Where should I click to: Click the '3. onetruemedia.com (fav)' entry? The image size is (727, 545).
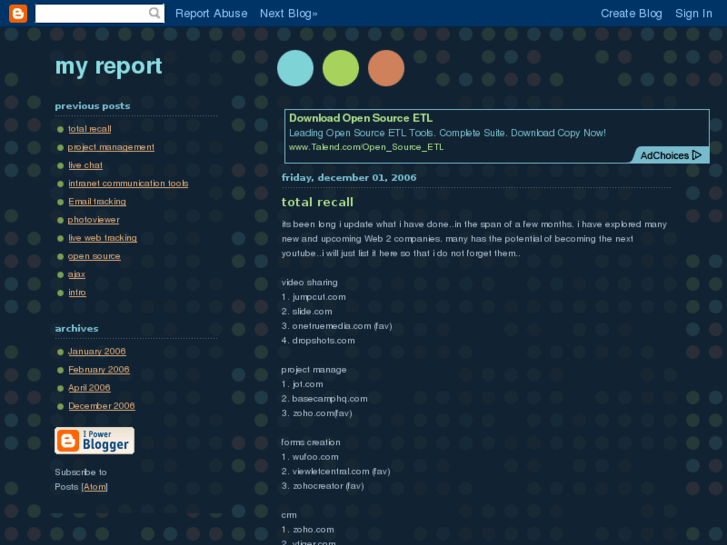click(337, 326)
